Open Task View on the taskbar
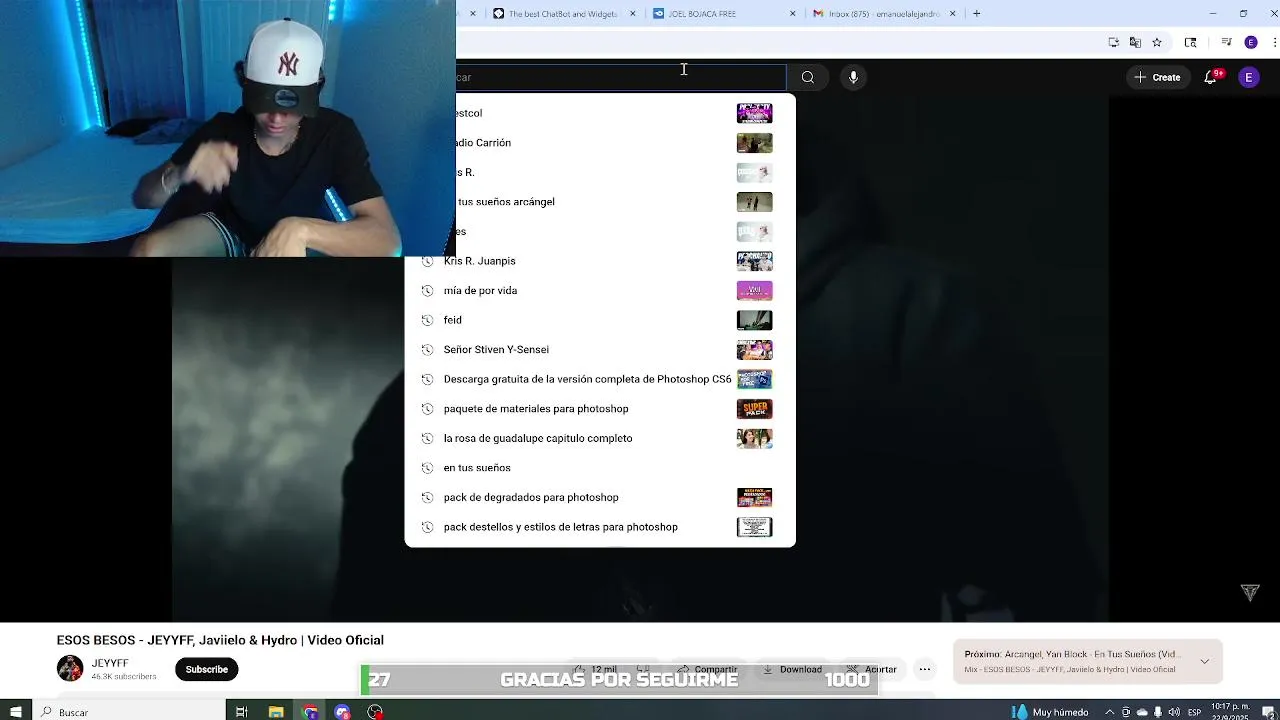This screenshot has height=720, width=1280. point(241,712)
